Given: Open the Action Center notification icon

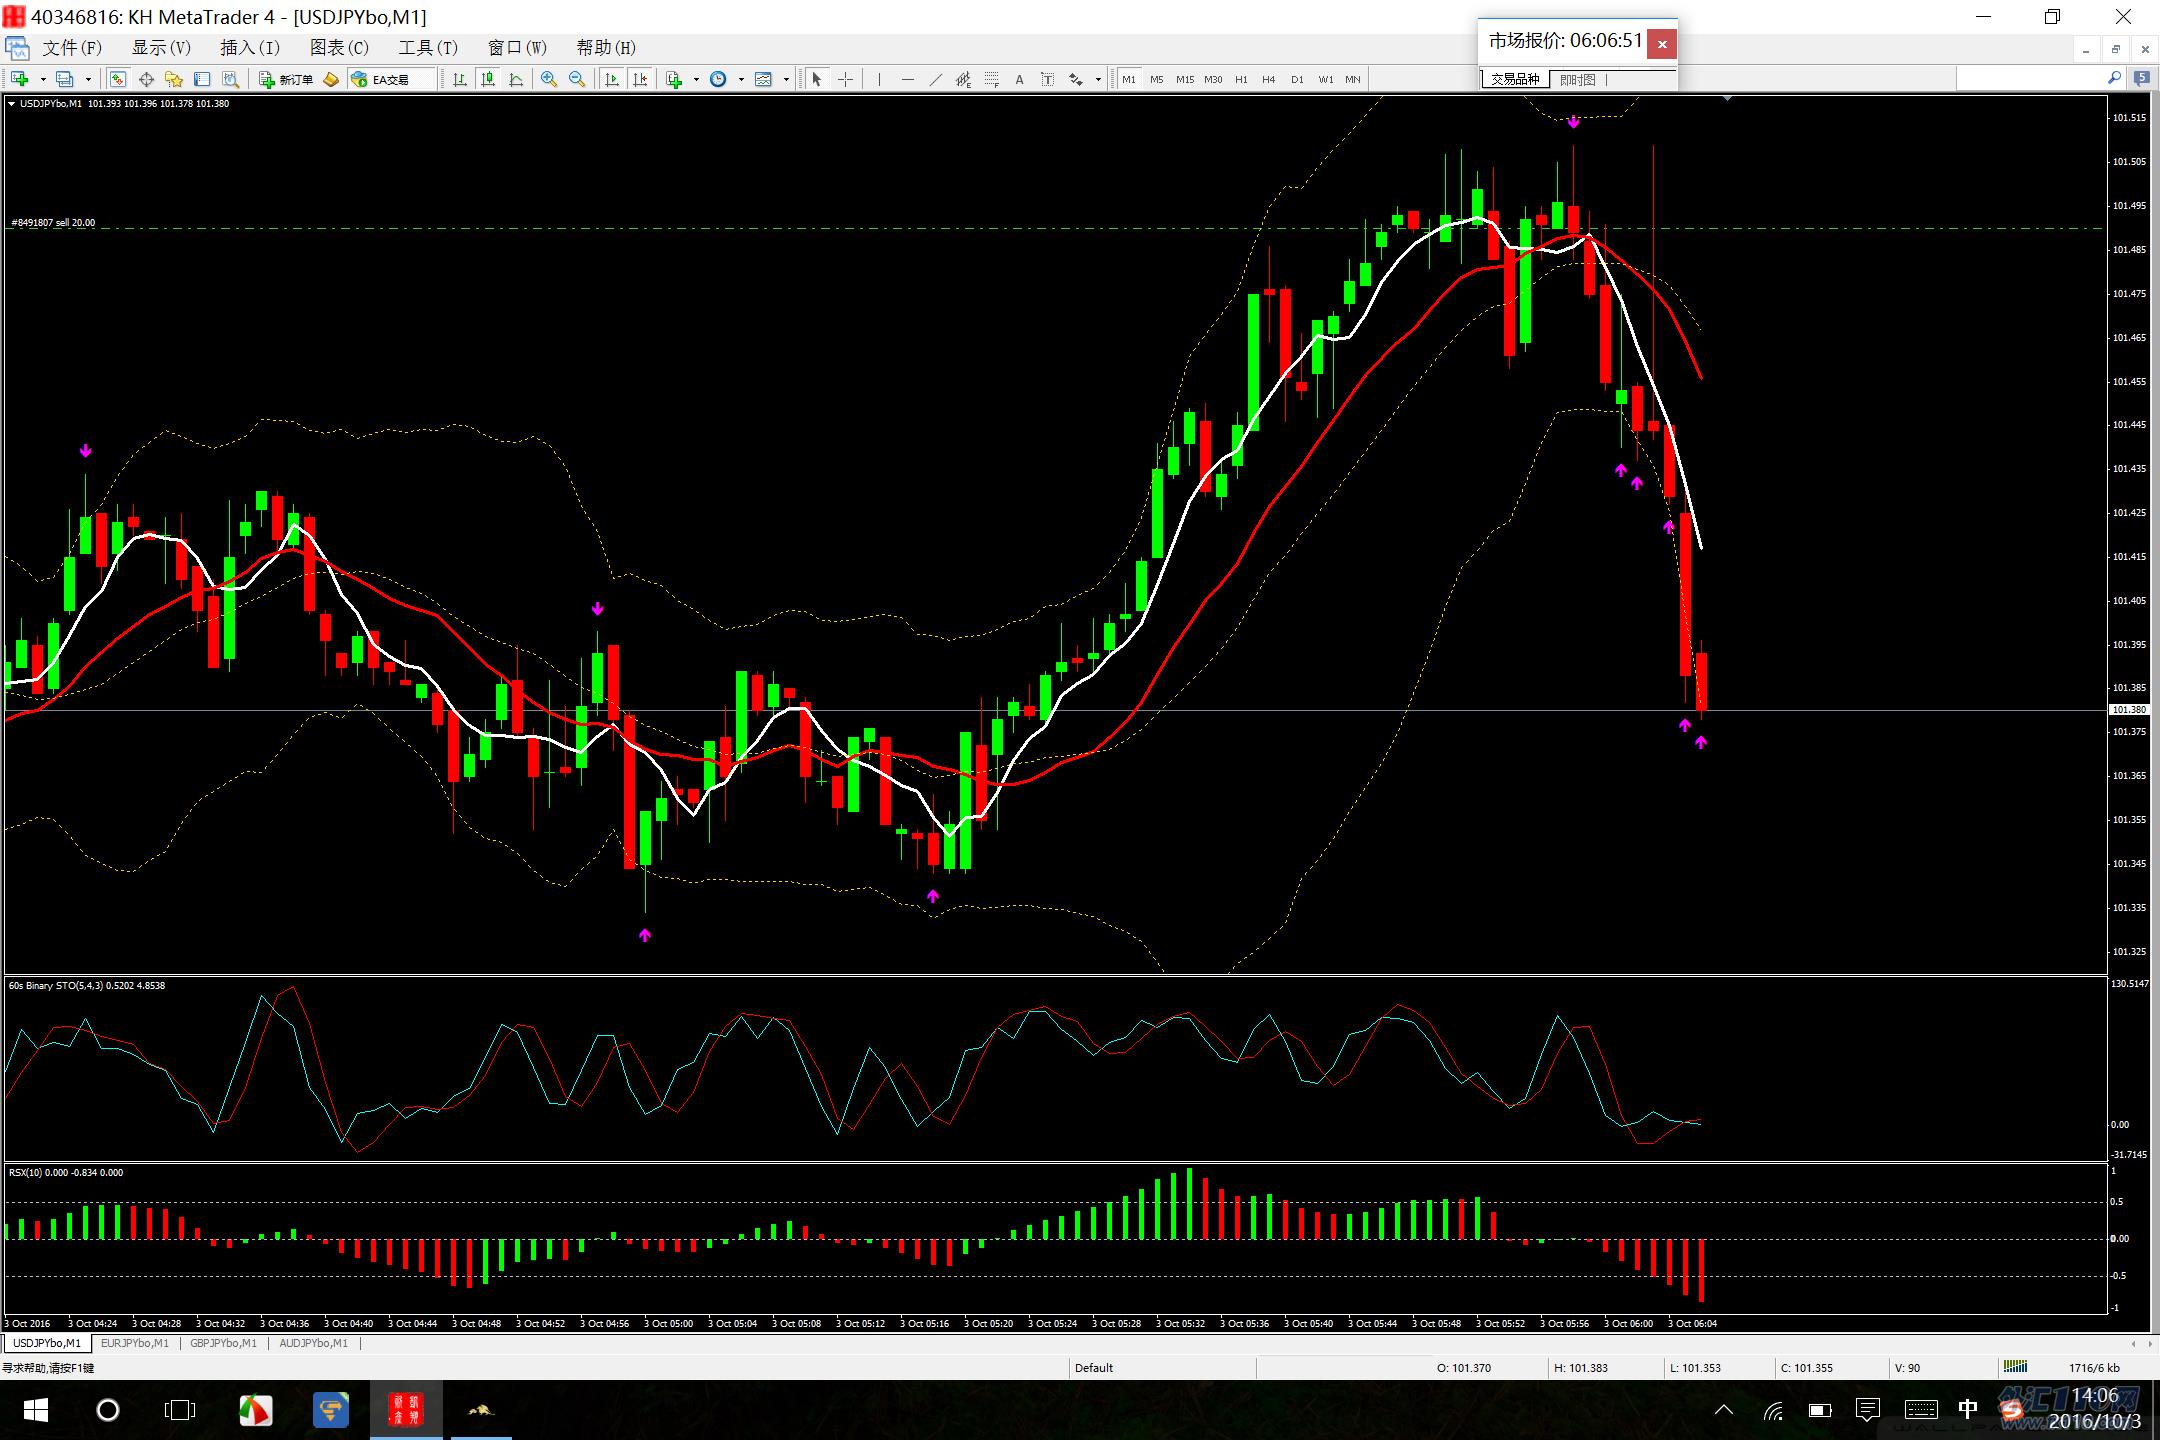Looking at the screenshot, I should 1868,1410.
